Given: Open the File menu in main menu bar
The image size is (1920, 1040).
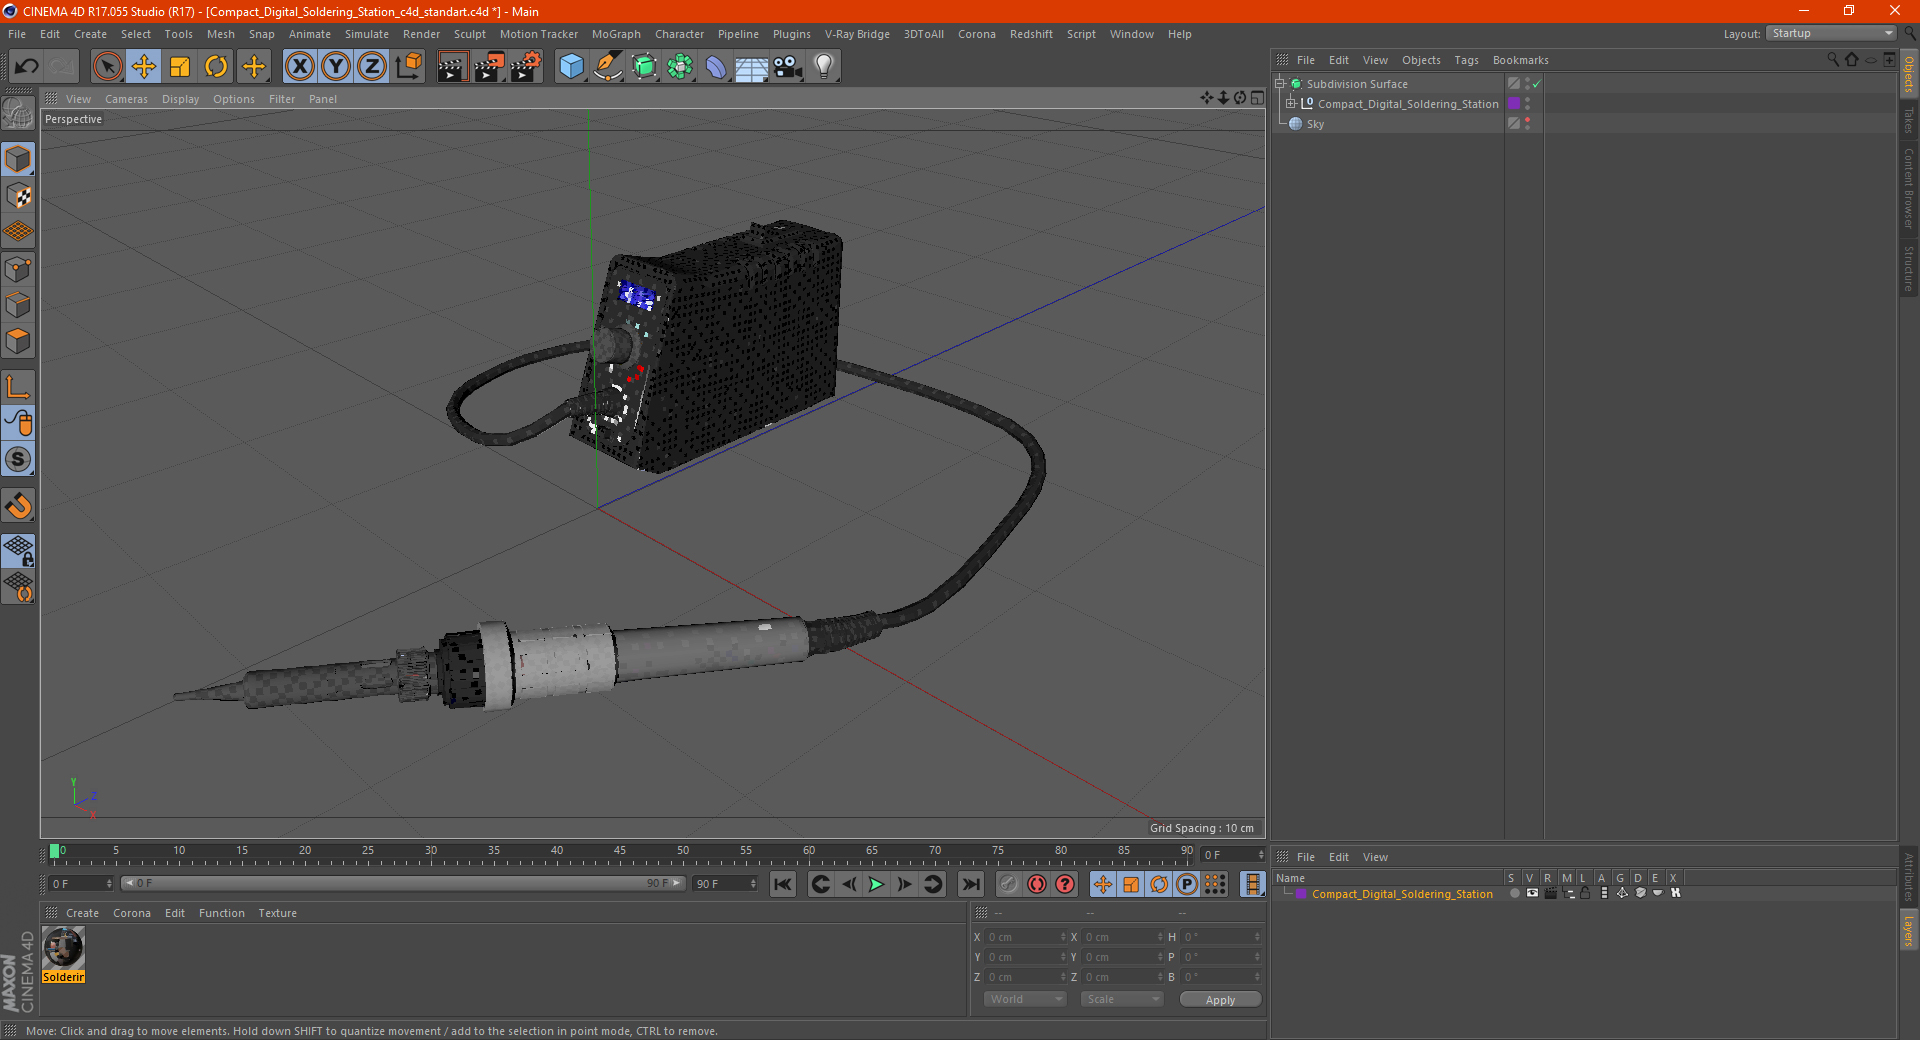Looking at the screenshot, I should [17, 34].
